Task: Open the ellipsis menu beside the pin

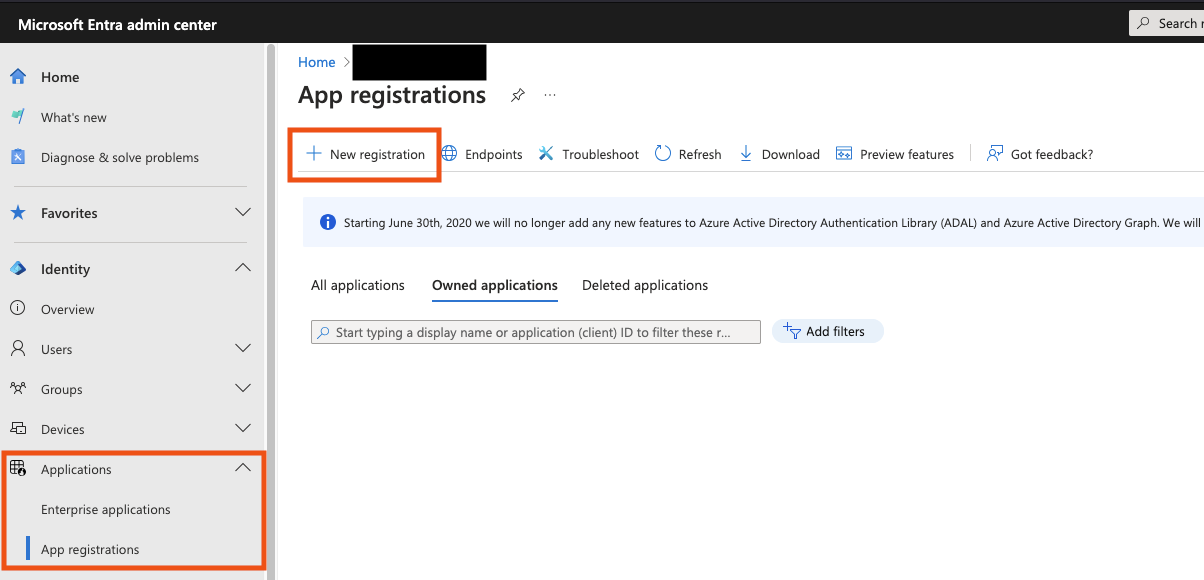Action: pyautogui.click(x=549, y=95)
